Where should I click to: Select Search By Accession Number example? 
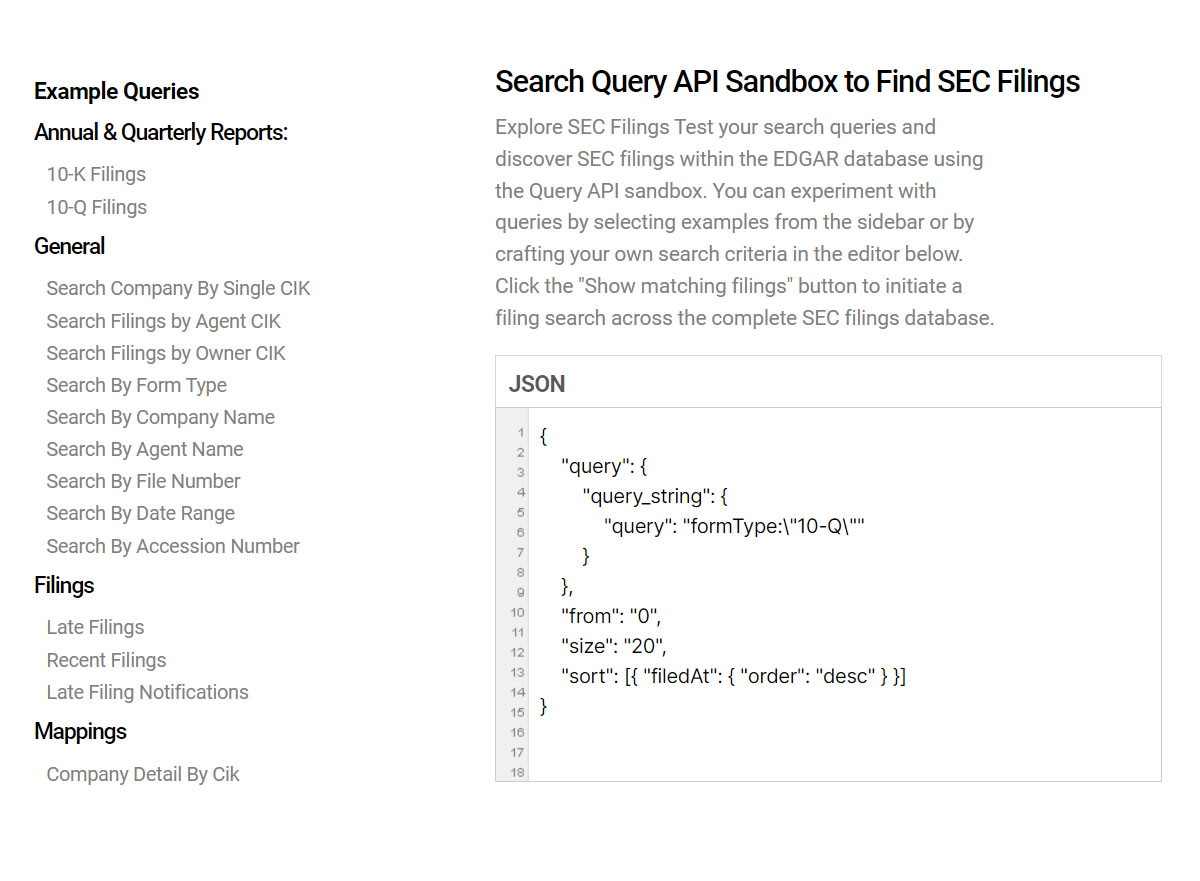pos(172,546)
